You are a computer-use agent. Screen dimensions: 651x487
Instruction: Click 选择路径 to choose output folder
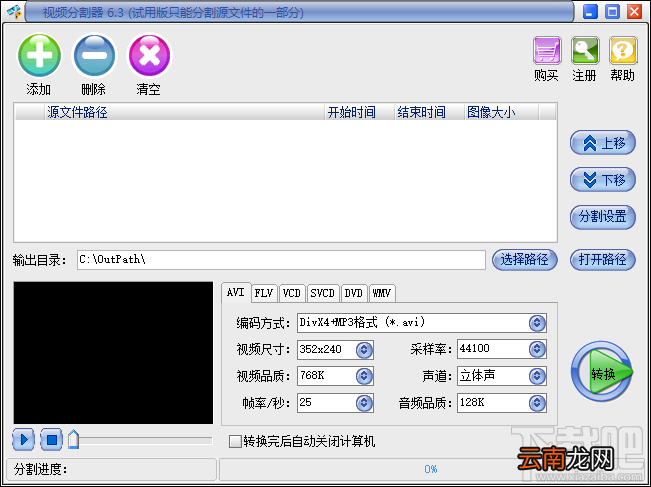click(x=525, y=260)
